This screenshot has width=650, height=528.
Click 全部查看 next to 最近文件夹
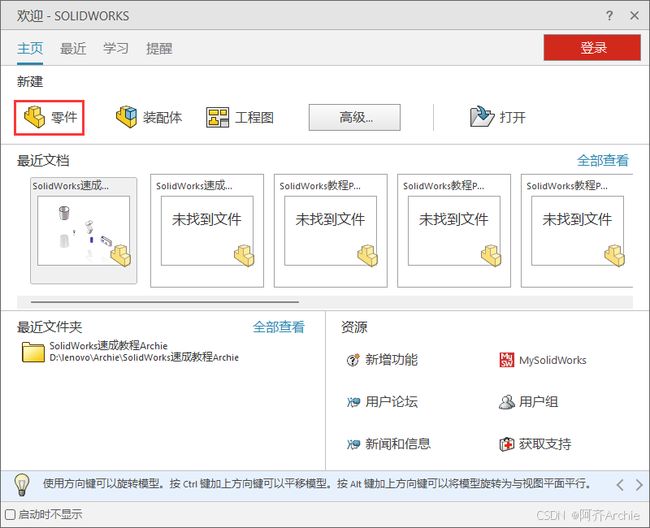coord(279,327)
